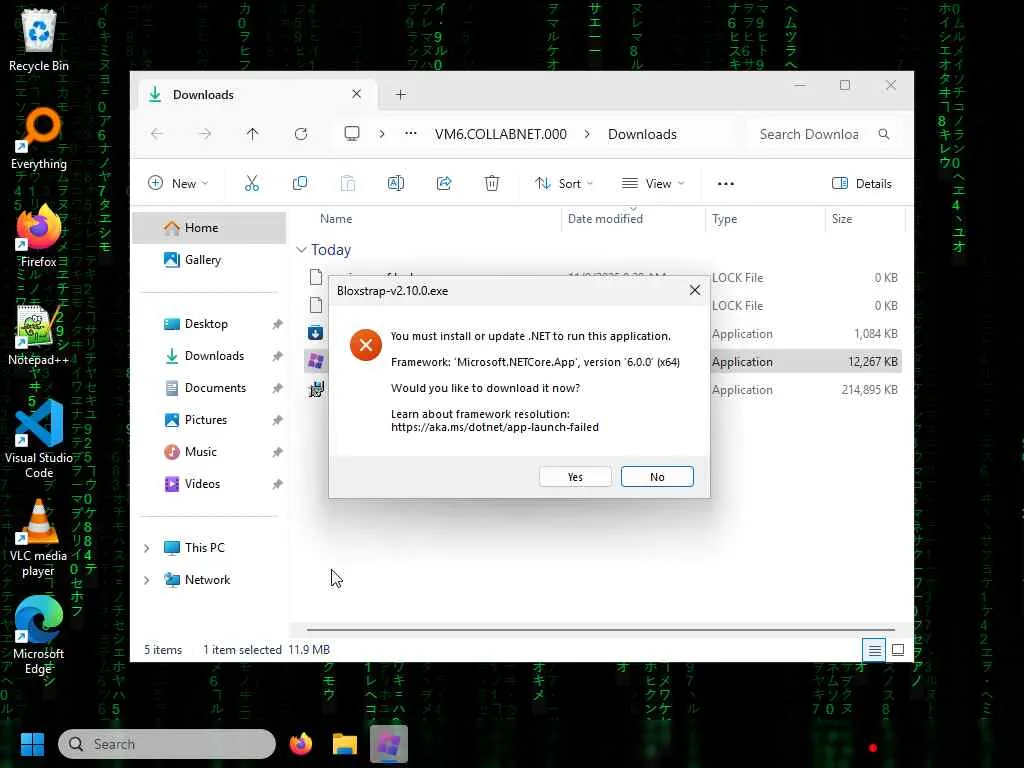Open the See more three-dots menu
The width and height of the screenshot is (1024, 768).
(726, 184)
